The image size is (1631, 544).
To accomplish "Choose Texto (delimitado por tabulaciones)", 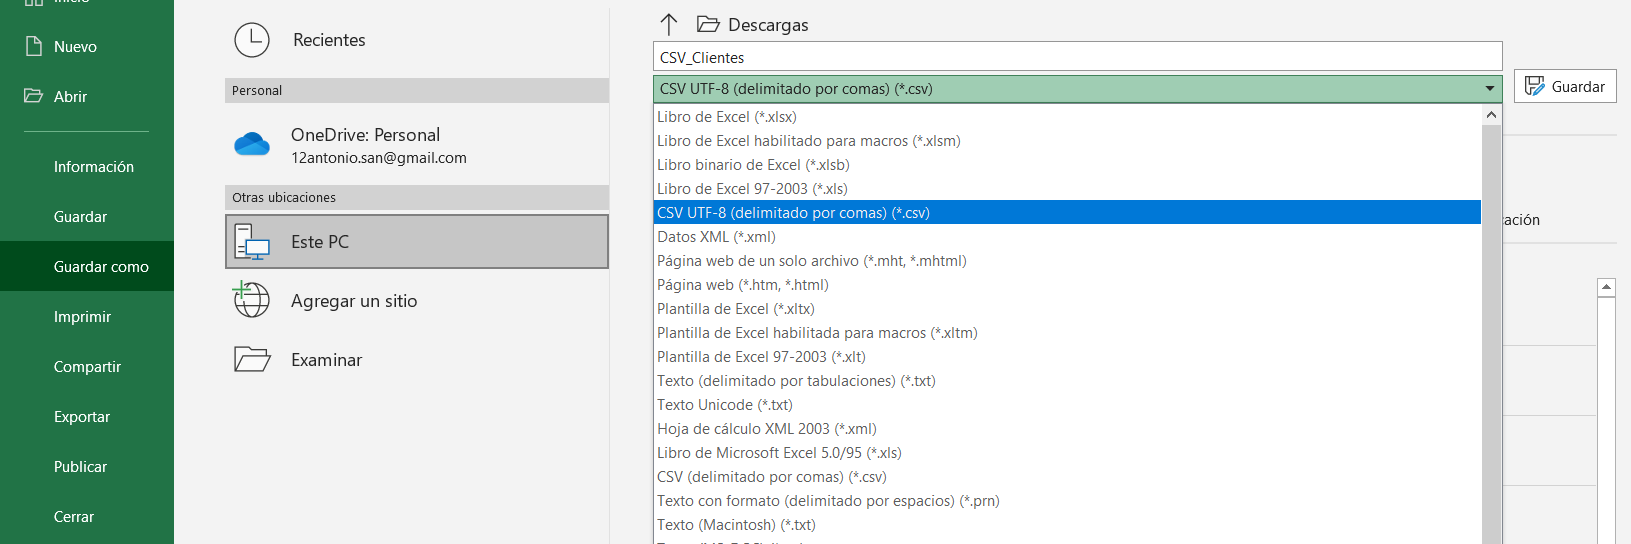I will tap(1067, 381).
